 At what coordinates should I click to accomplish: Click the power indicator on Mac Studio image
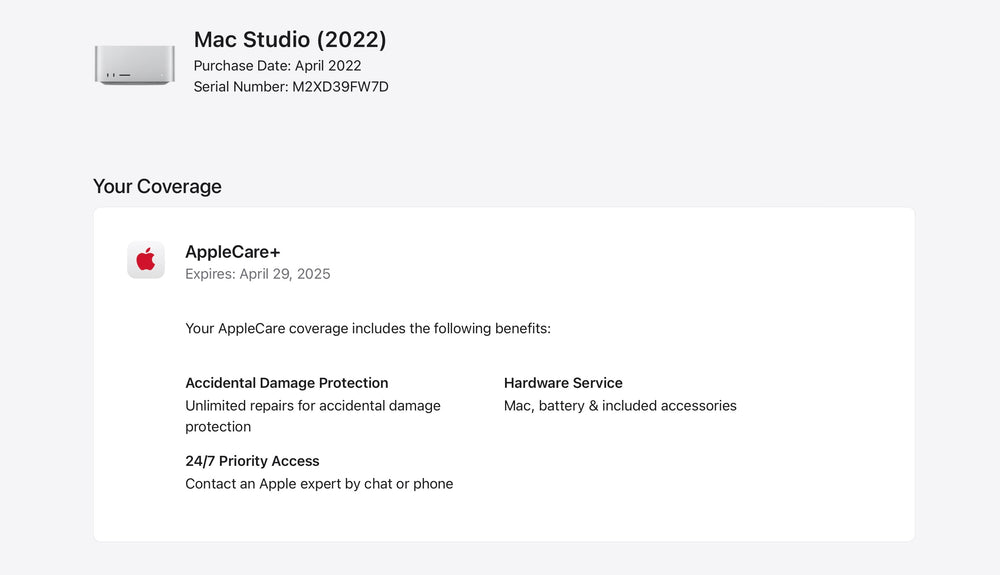(x=162, y=75)
